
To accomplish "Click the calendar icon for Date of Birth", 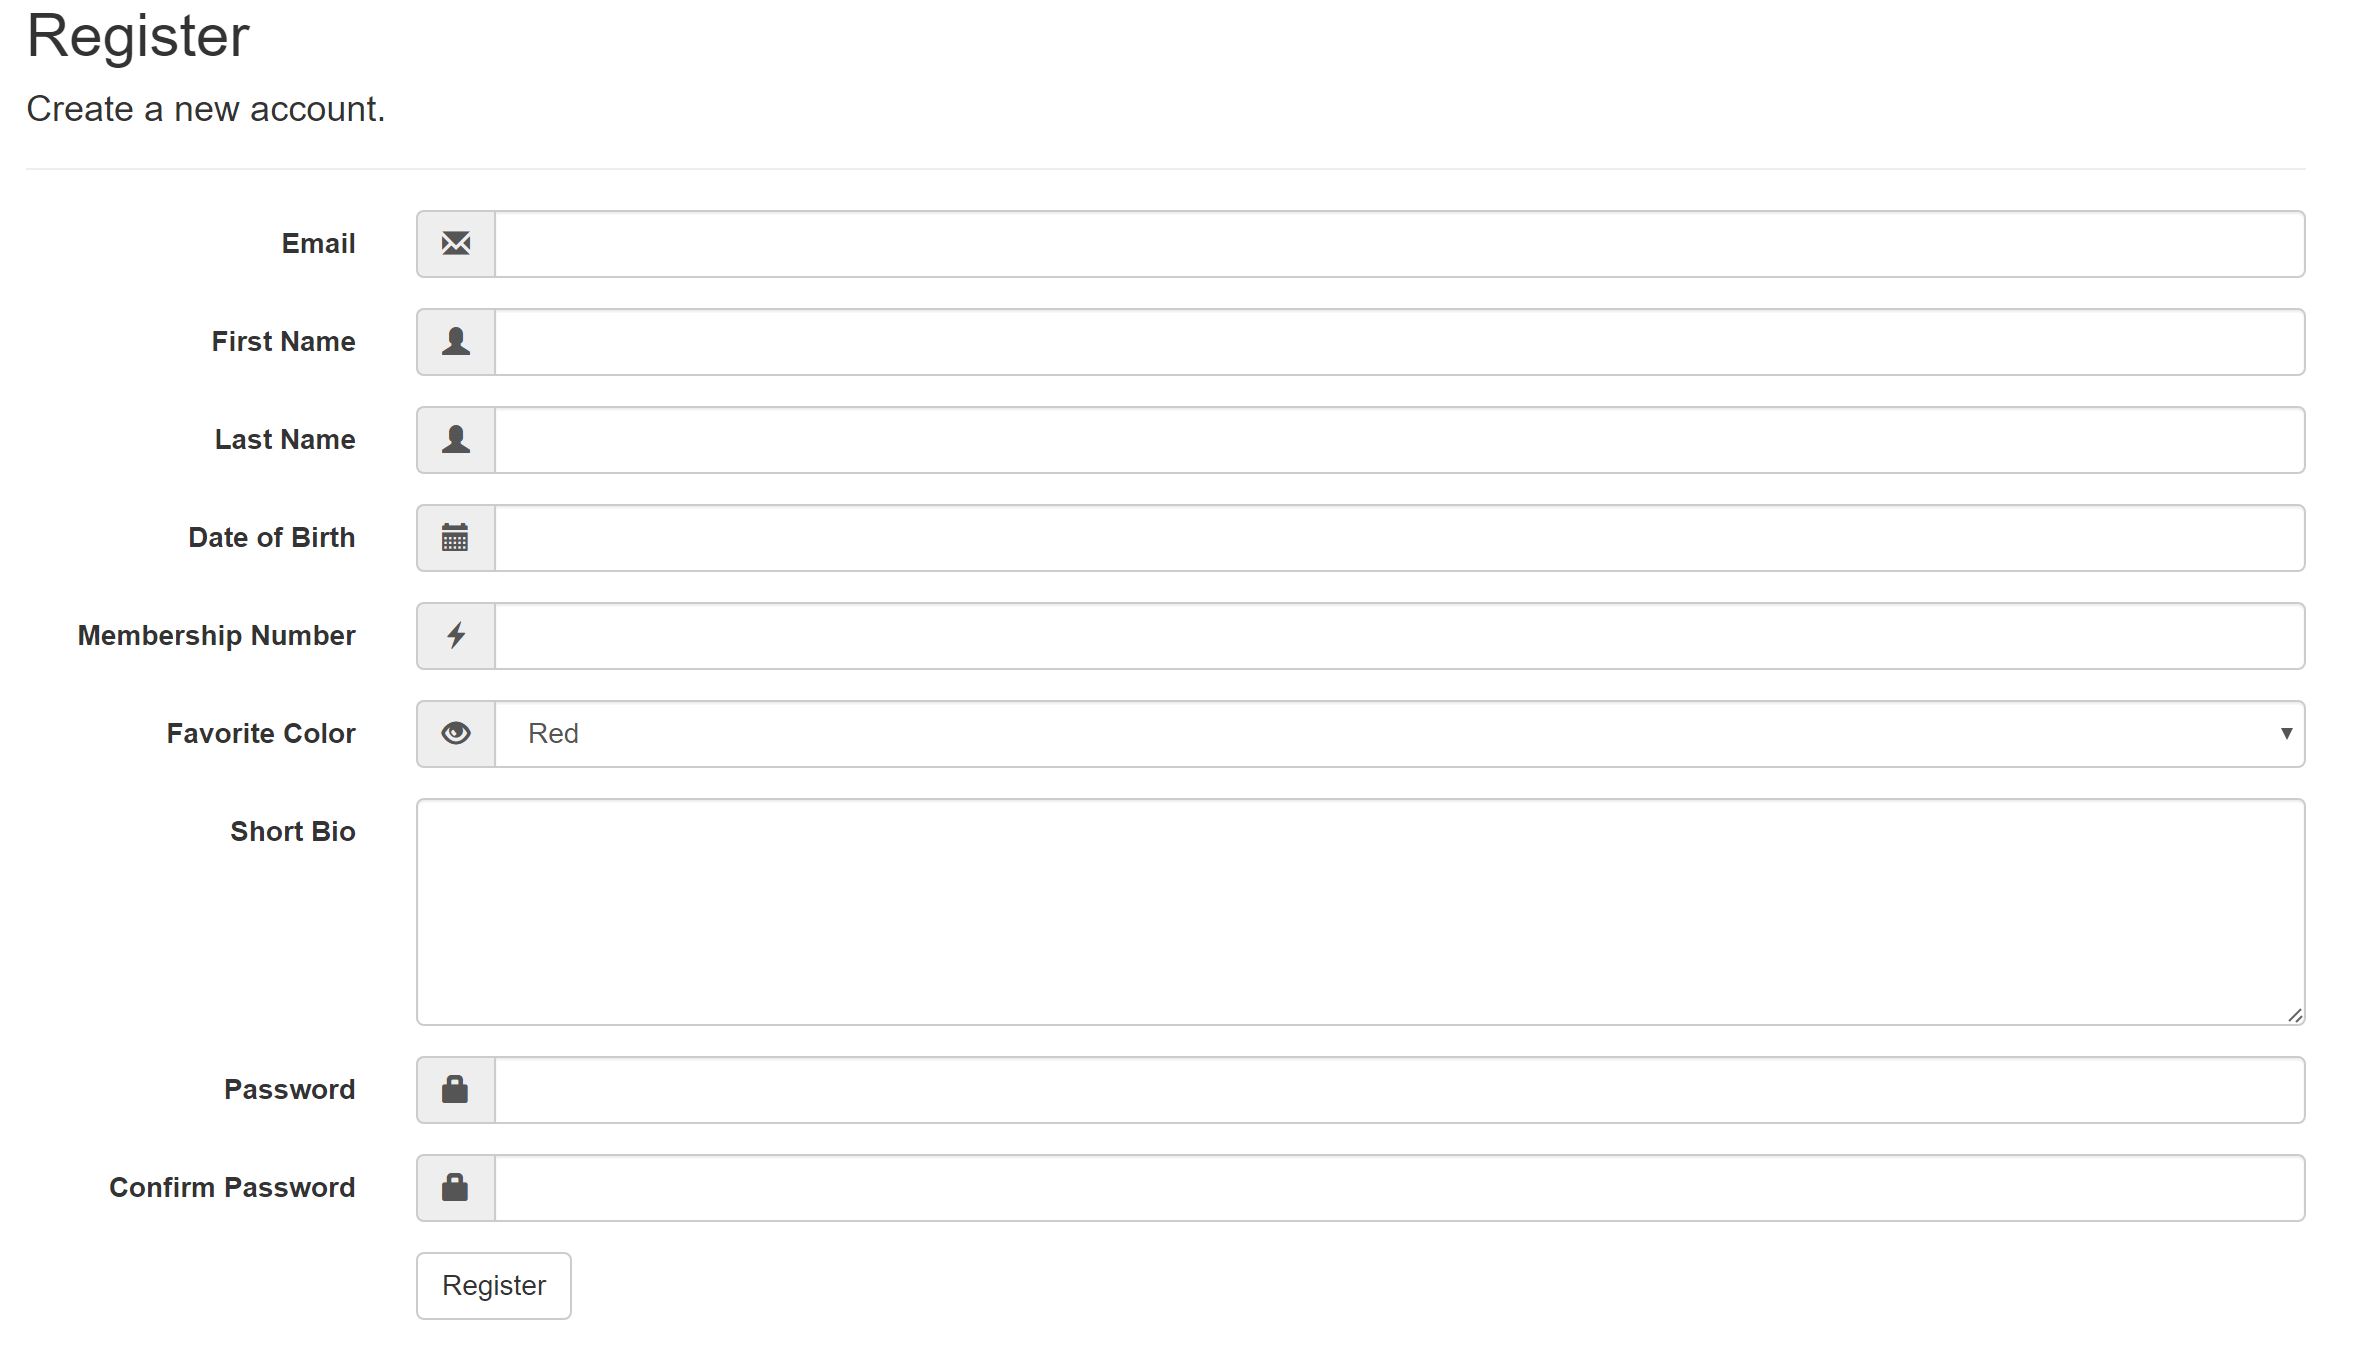I will pos(455,537).
